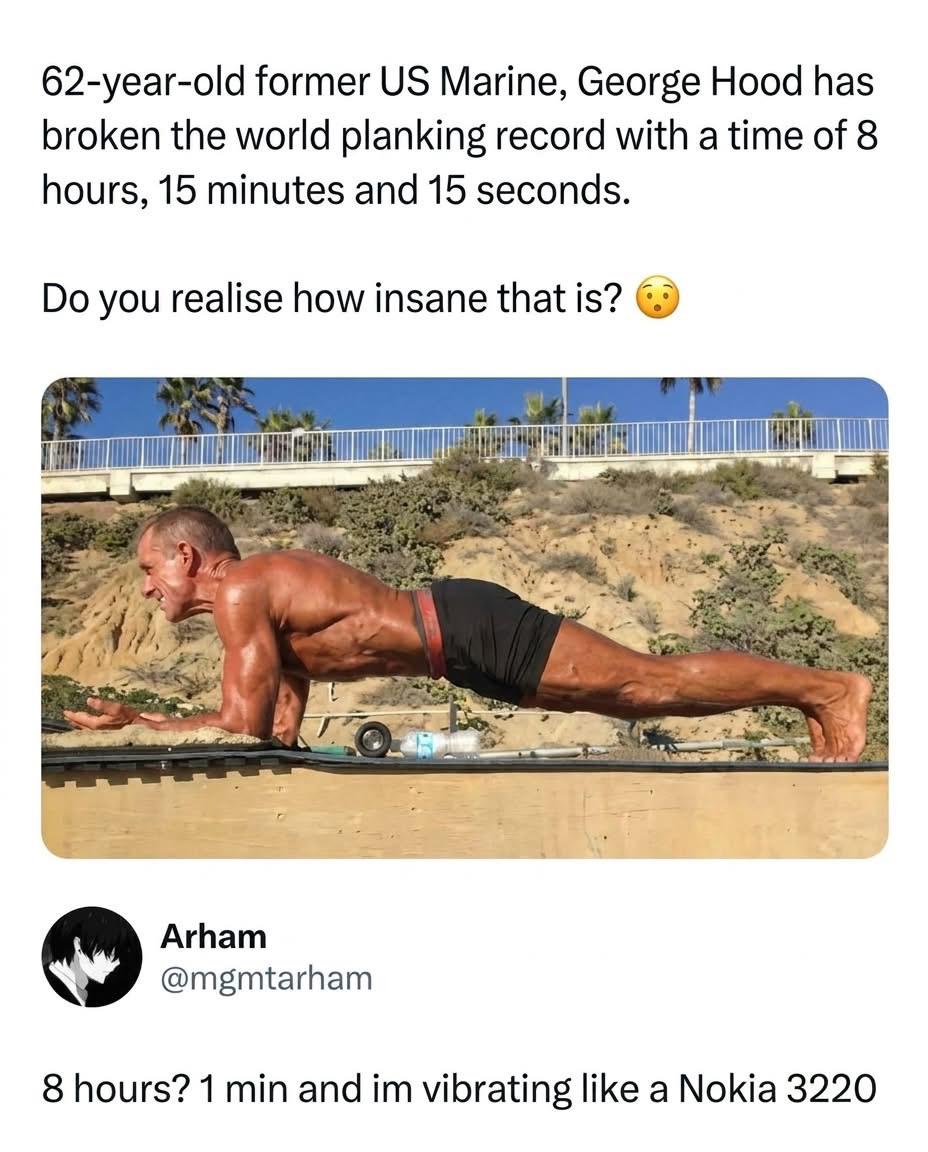Open the @mgmtarham handle link
The height and width of the screenshot is (1152, 928).
265,977
